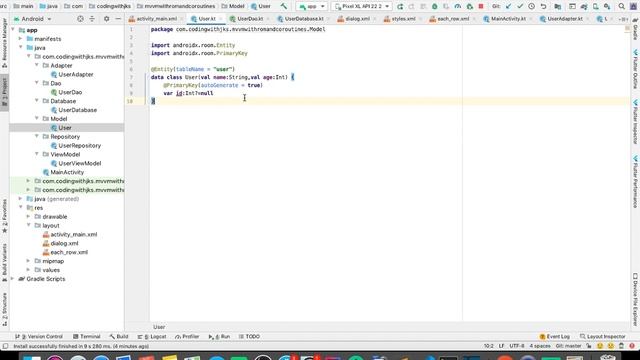The height and width of the screenshot is (360, 640).
Task: Open Git history clock icon
Action: point(531,7)
